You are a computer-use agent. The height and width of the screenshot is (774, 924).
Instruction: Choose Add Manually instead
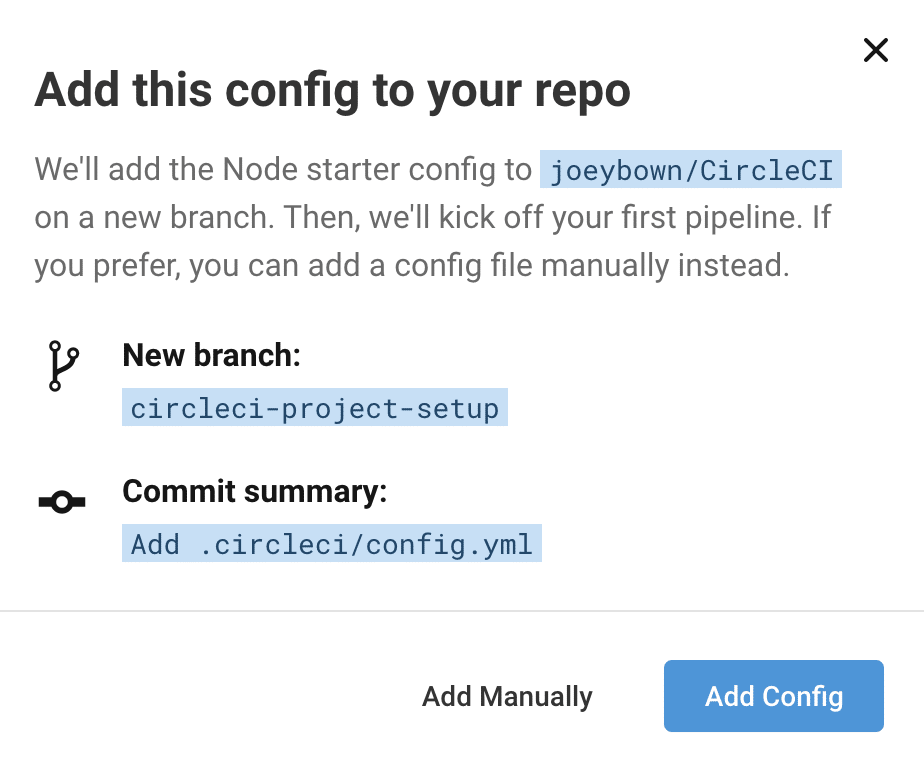(x=507, y=696)
